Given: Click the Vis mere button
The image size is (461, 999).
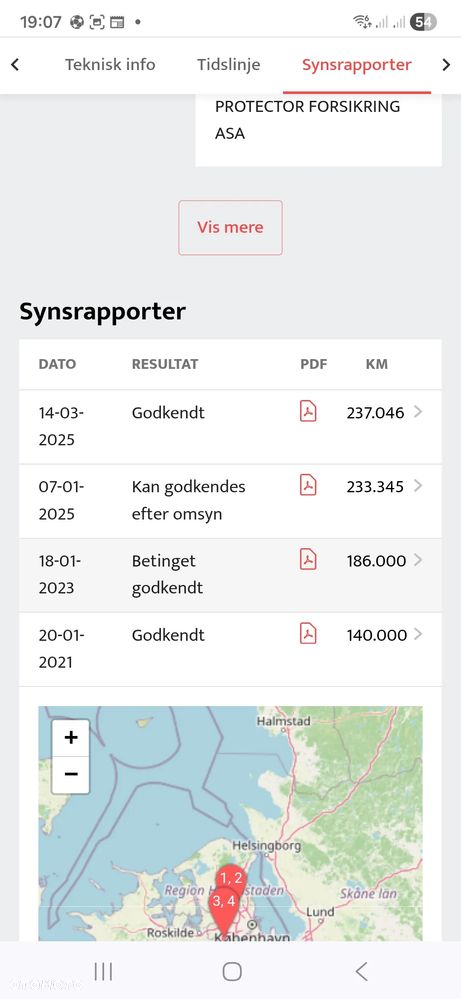Looking at the screenshot, I should (x=230, y=227).
